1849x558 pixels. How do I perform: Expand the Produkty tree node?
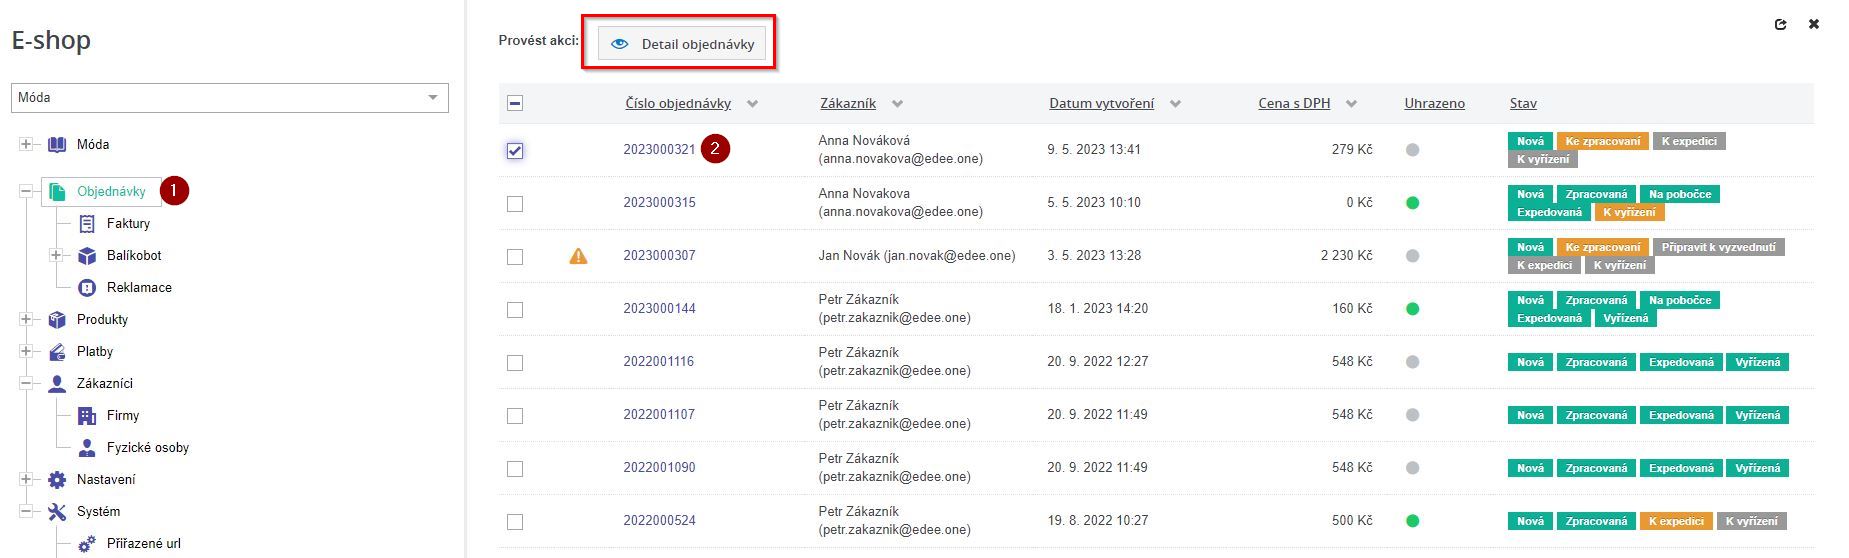point(26,320)
